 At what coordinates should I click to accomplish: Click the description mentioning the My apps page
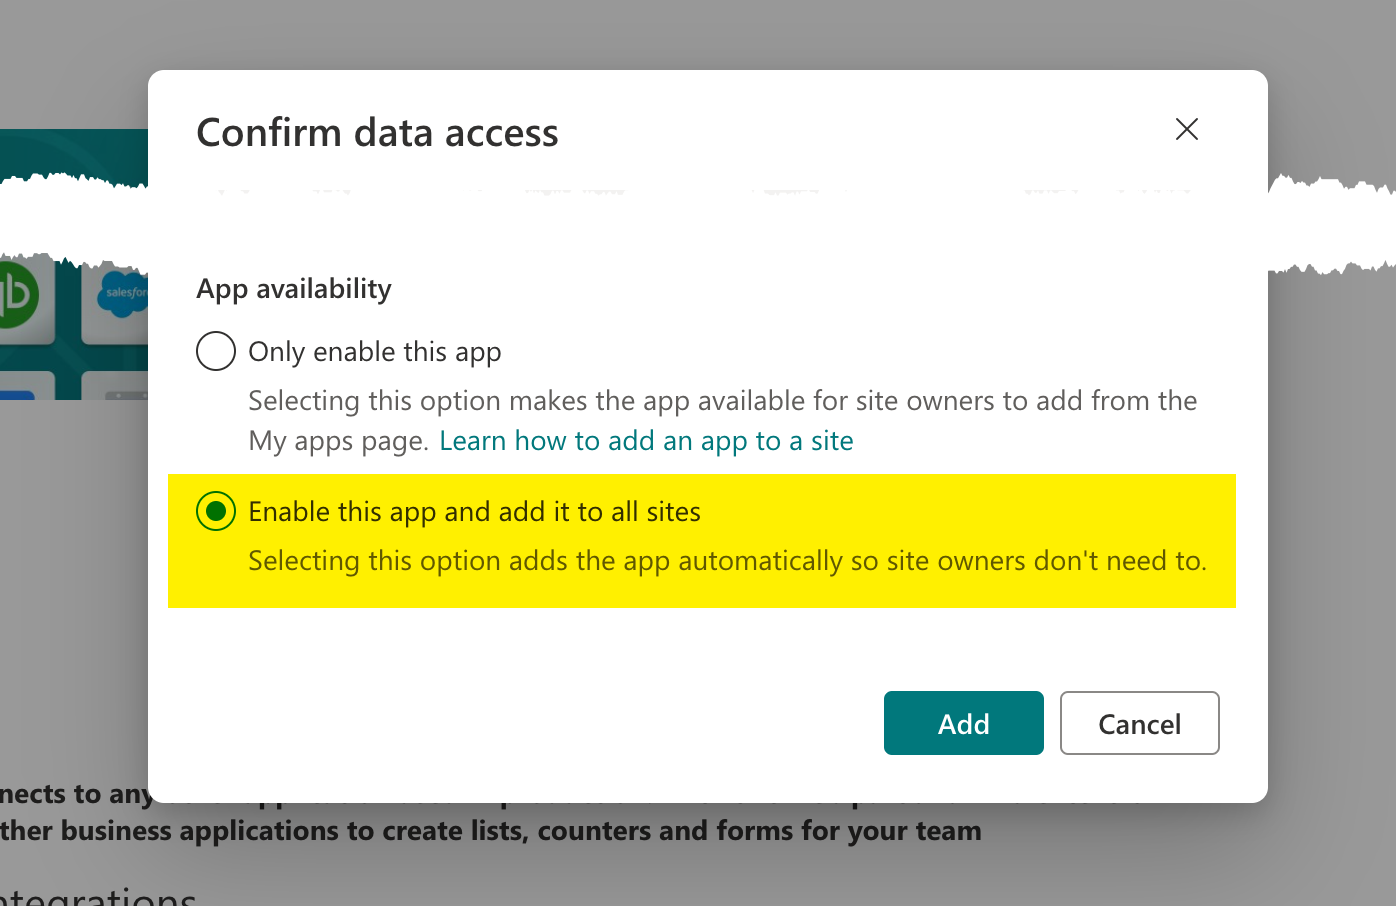click(x=723, y=421)
